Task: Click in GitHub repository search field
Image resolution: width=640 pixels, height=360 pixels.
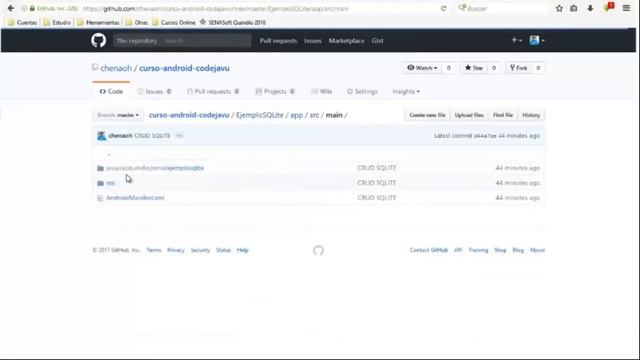Action: [182, 41]
